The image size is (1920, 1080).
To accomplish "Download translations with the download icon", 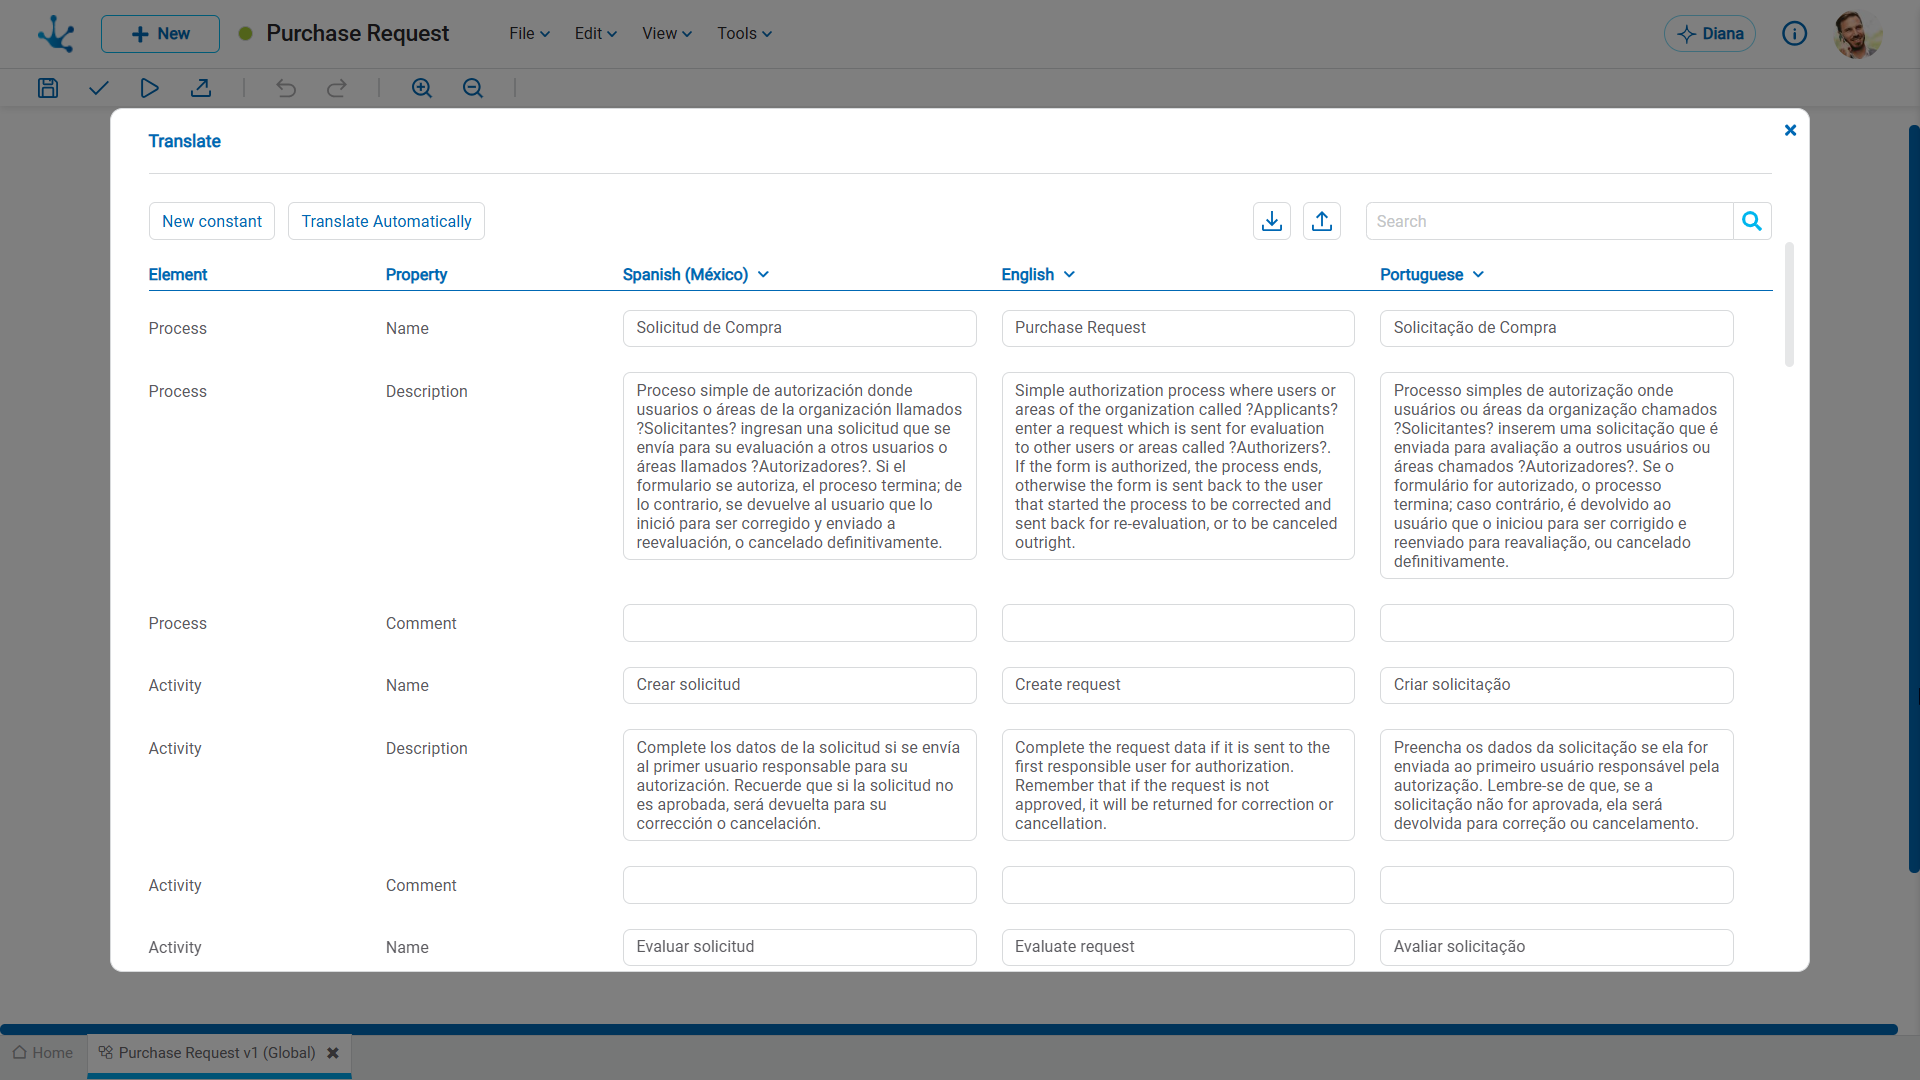I will (x=1272, y=221).
